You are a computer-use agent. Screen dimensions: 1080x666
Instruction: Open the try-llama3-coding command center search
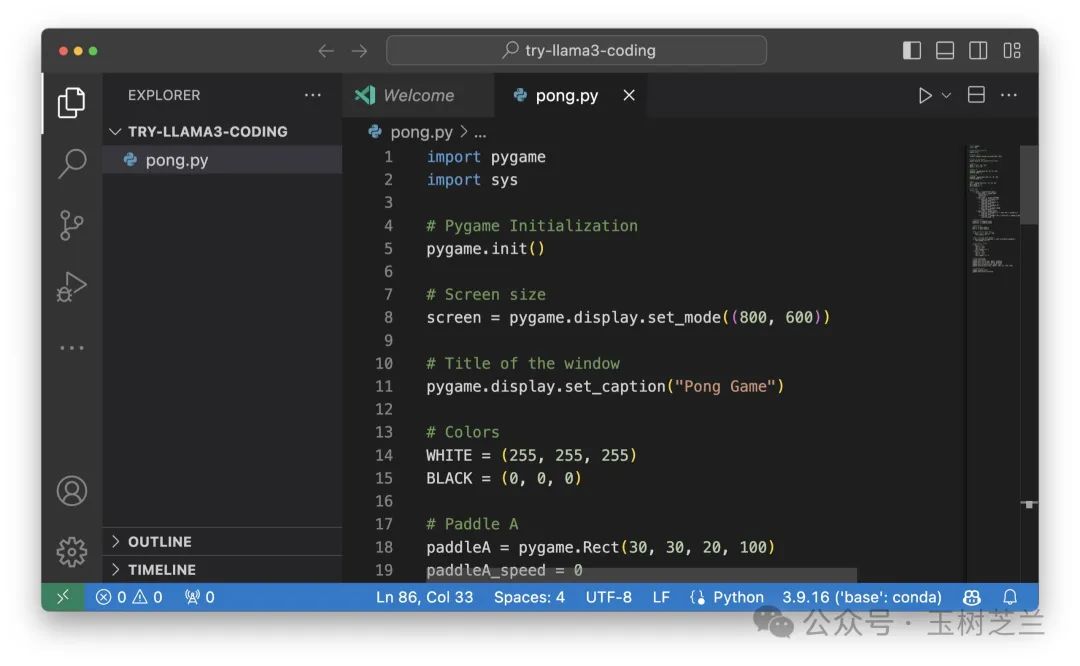click(577, 50)
